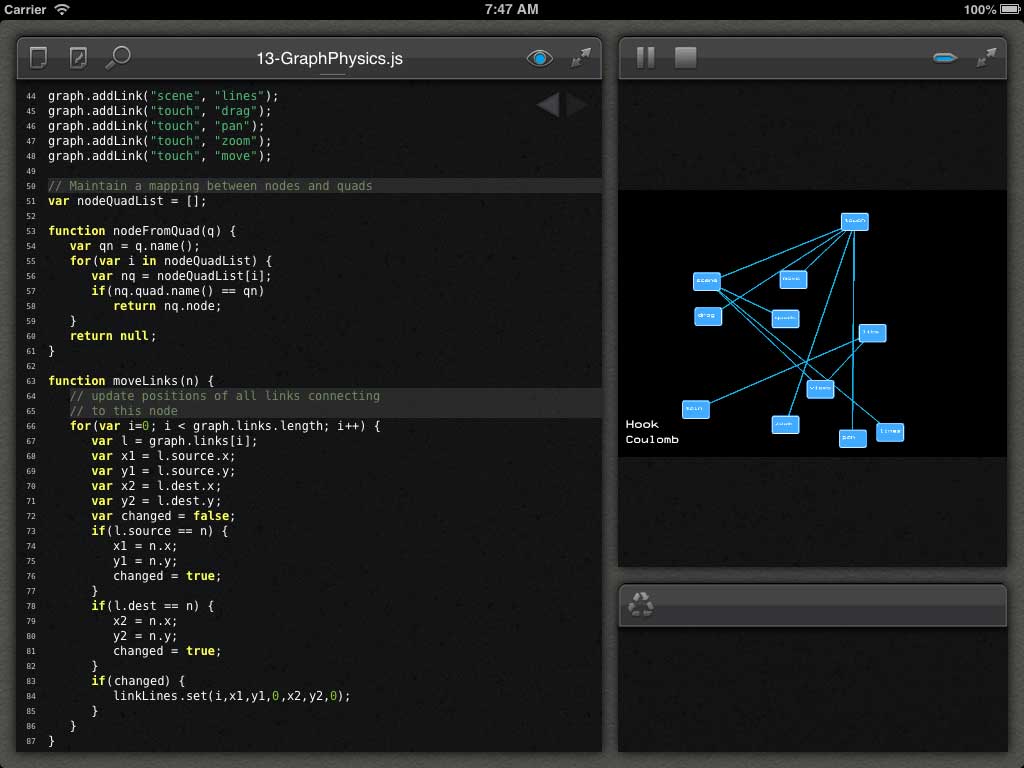
Task: Pause the running script
Action: [x=645, y=57]
